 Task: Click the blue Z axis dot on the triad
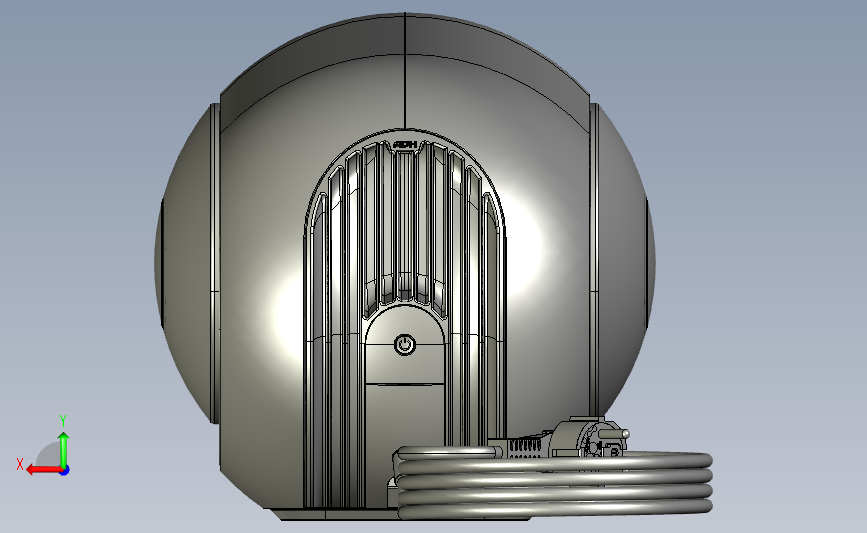[x=65, y=471]
